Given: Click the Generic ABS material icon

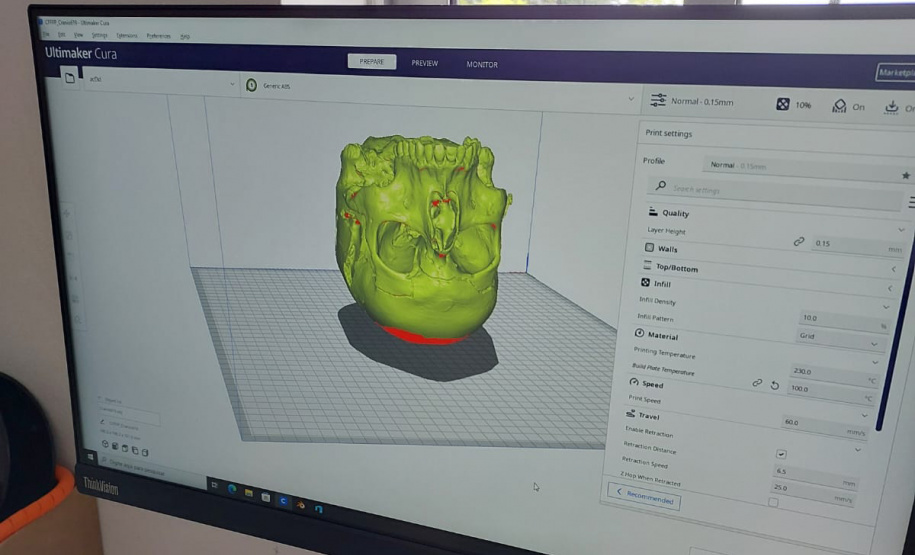Looking at the screenshot, I should point(252,85).
